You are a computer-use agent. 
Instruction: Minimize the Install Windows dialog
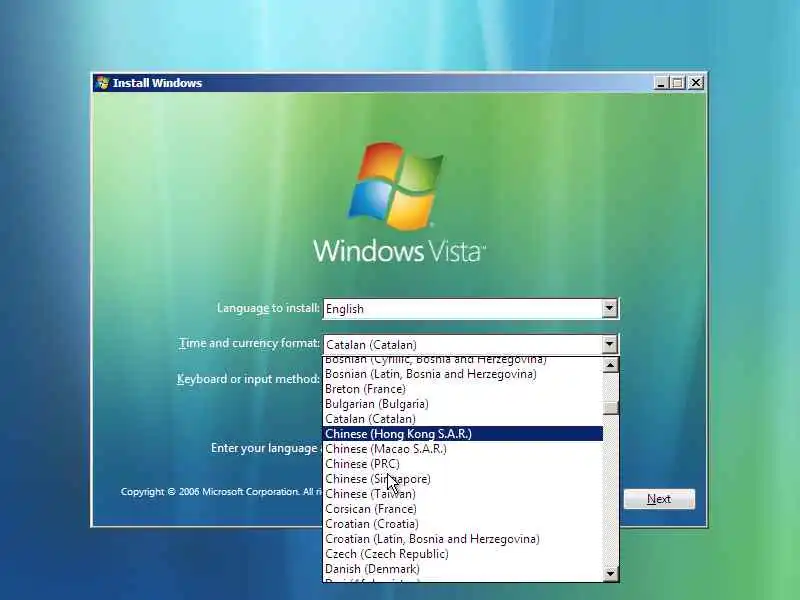point(661,83)
